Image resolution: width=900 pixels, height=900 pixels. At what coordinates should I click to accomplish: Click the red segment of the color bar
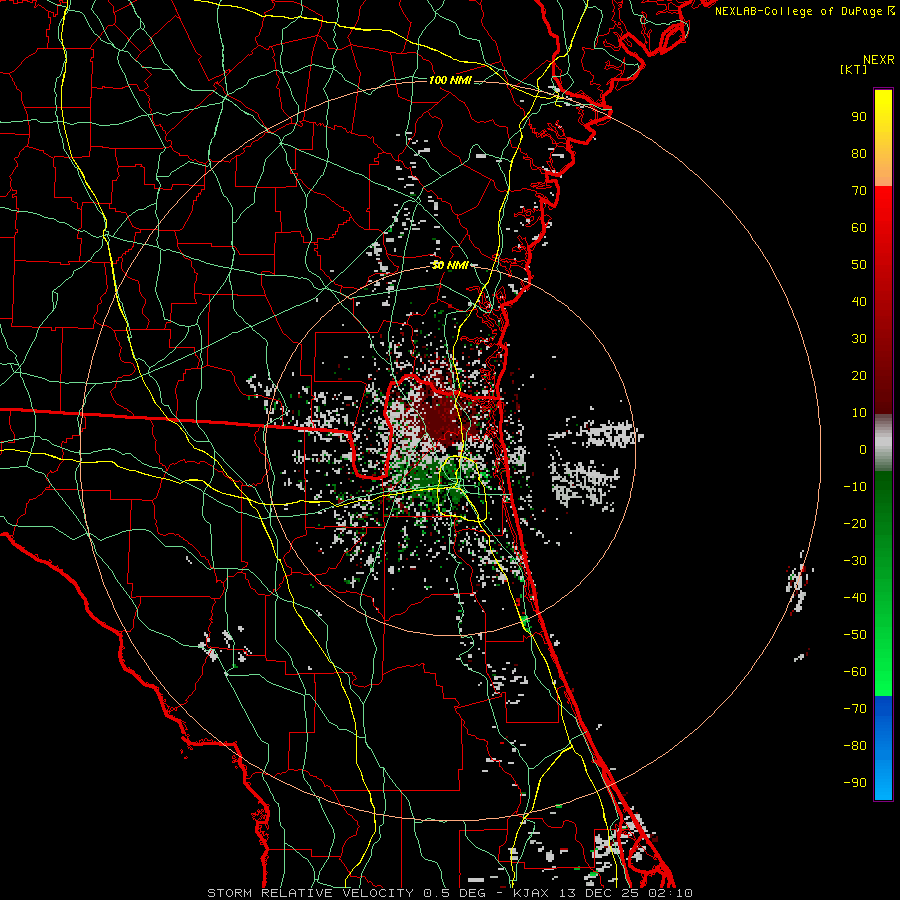pos(883,298)
